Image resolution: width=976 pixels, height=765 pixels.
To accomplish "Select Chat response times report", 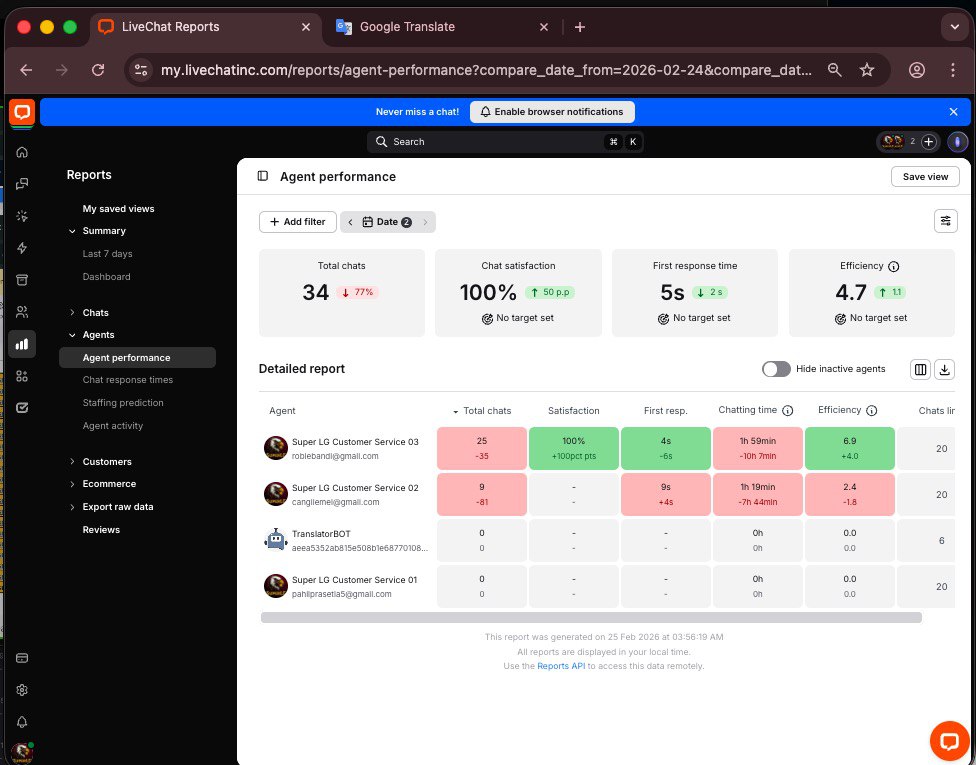I will pos(127,380).
